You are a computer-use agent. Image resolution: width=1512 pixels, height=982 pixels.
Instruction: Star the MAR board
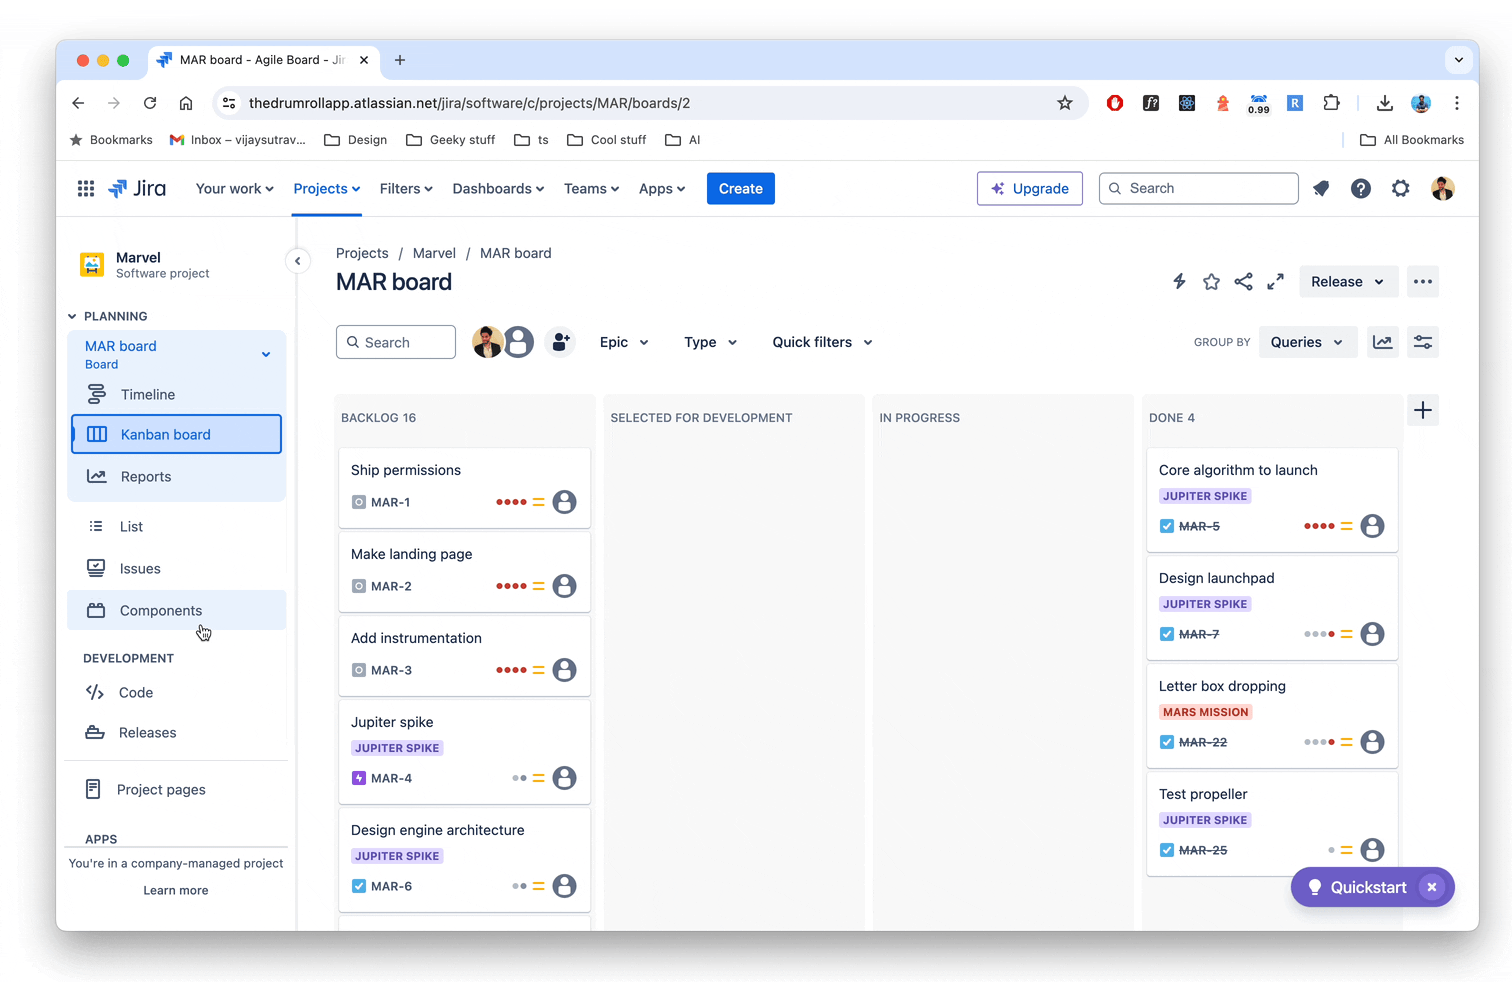tap(1211, 282)
